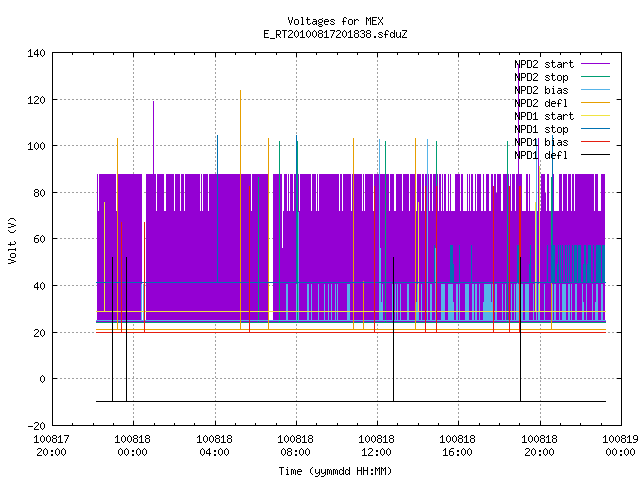Select the NPD2 bias legend entry
The width and height of the screenshot is (640, 480).
pyautogui.click(x=541, y=90)
